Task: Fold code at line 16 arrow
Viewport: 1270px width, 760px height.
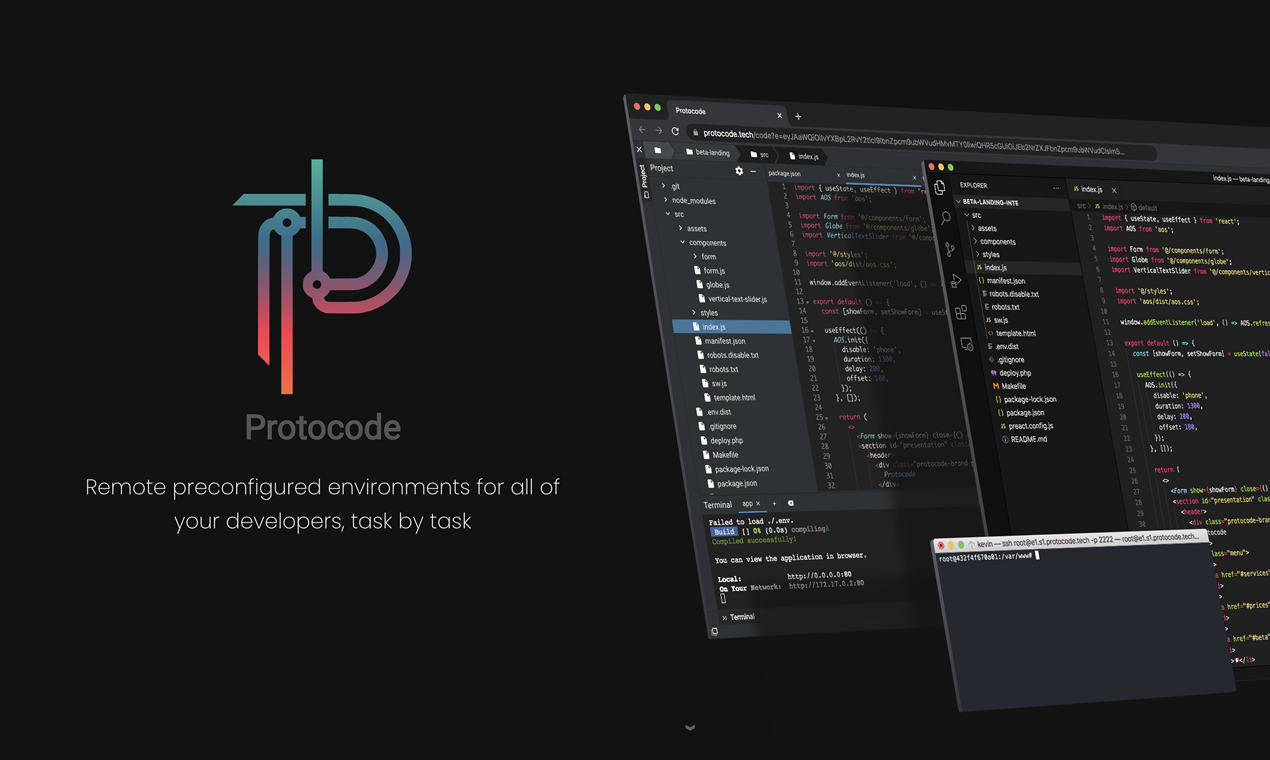Action: coord(813,330)
